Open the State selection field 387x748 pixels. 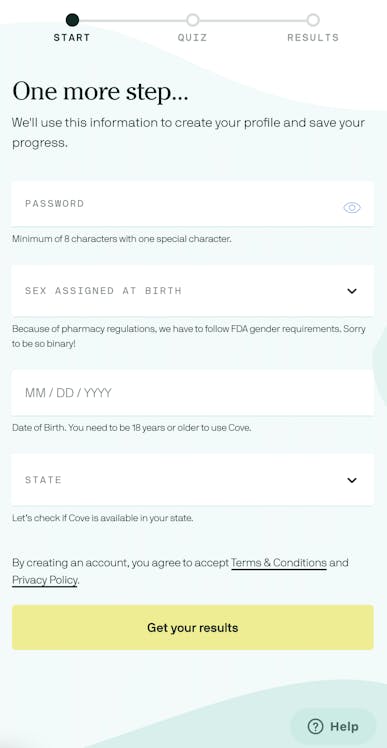point(192,480)
